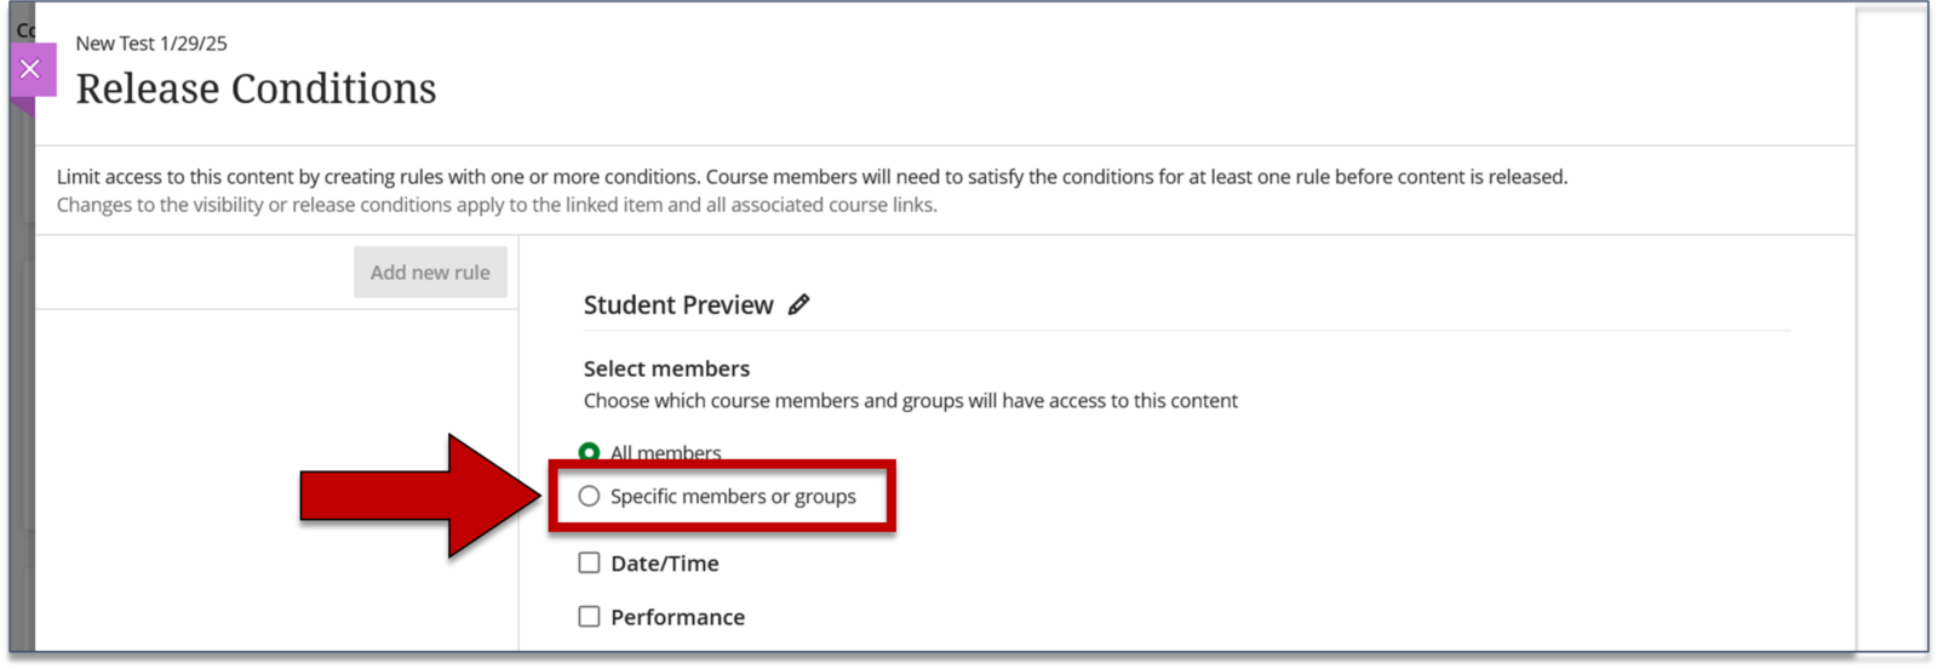The width and height of the screenshot is (1941, 669).
Task: Close the Release Conditions panel
Action: pyautogui.click(x=31, y=69)
